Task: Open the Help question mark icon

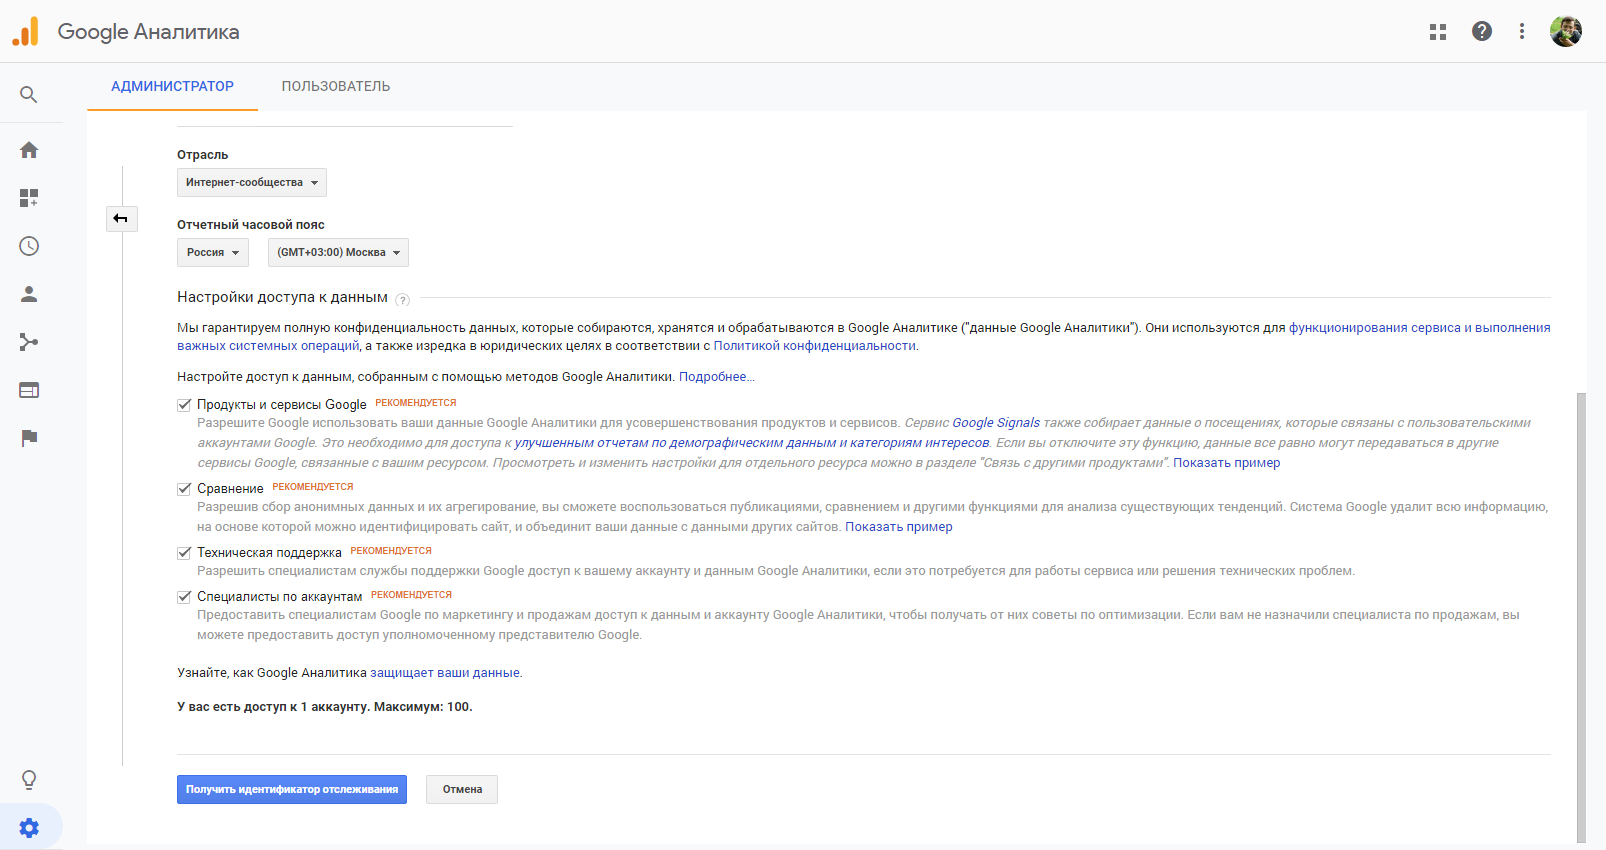Action: 1482,31
